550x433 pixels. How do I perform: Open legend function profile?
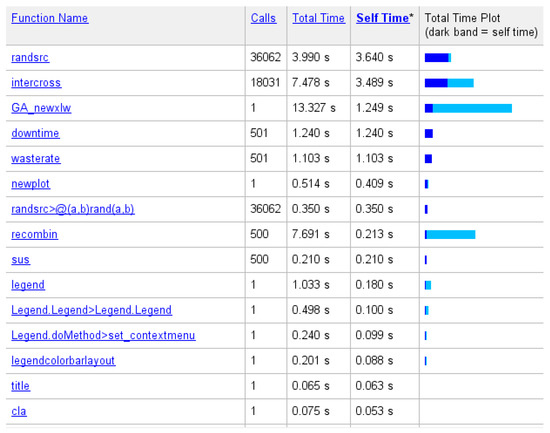pos(28,285)
